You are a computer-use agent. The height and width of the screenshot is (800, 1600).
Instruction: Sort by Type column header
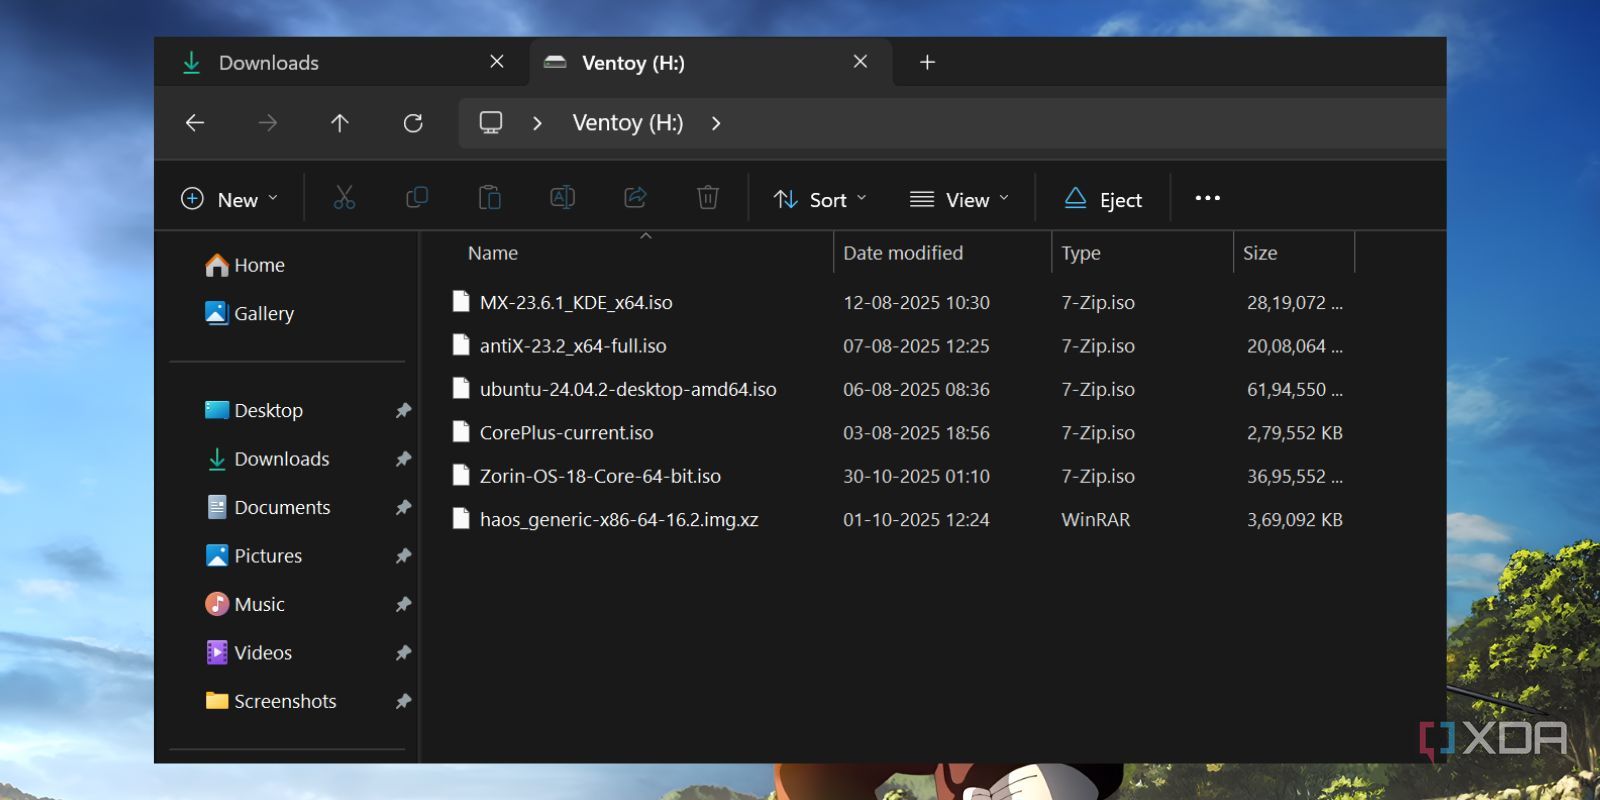pos(1081,253)
